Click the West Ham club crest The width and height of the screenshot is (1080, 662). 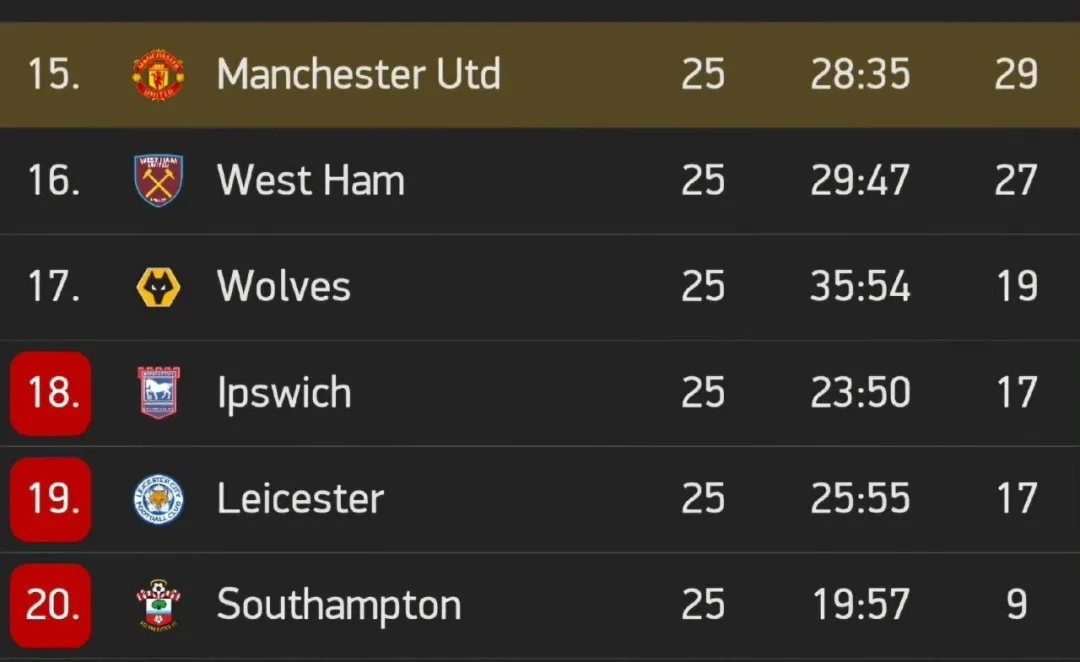pyautogui.click(x=158, y=180)
